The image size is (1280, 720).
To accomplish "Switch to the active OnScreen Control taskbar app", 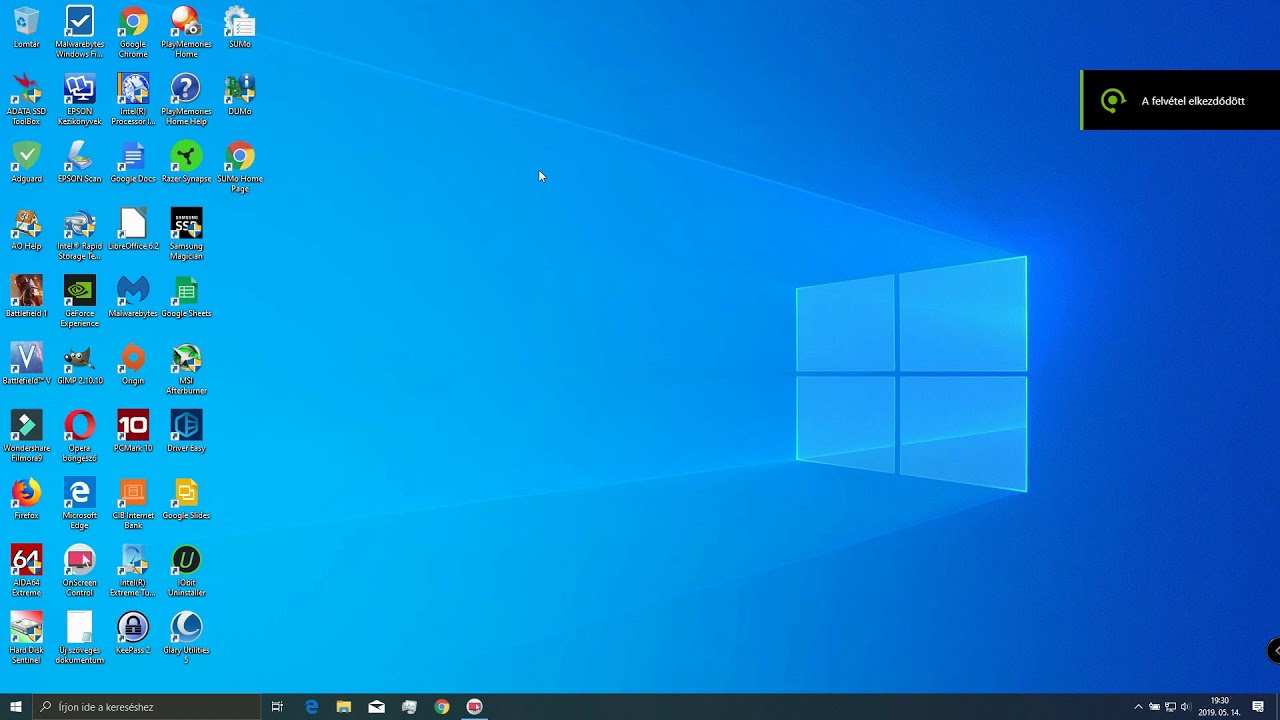I will pos(475,707).
